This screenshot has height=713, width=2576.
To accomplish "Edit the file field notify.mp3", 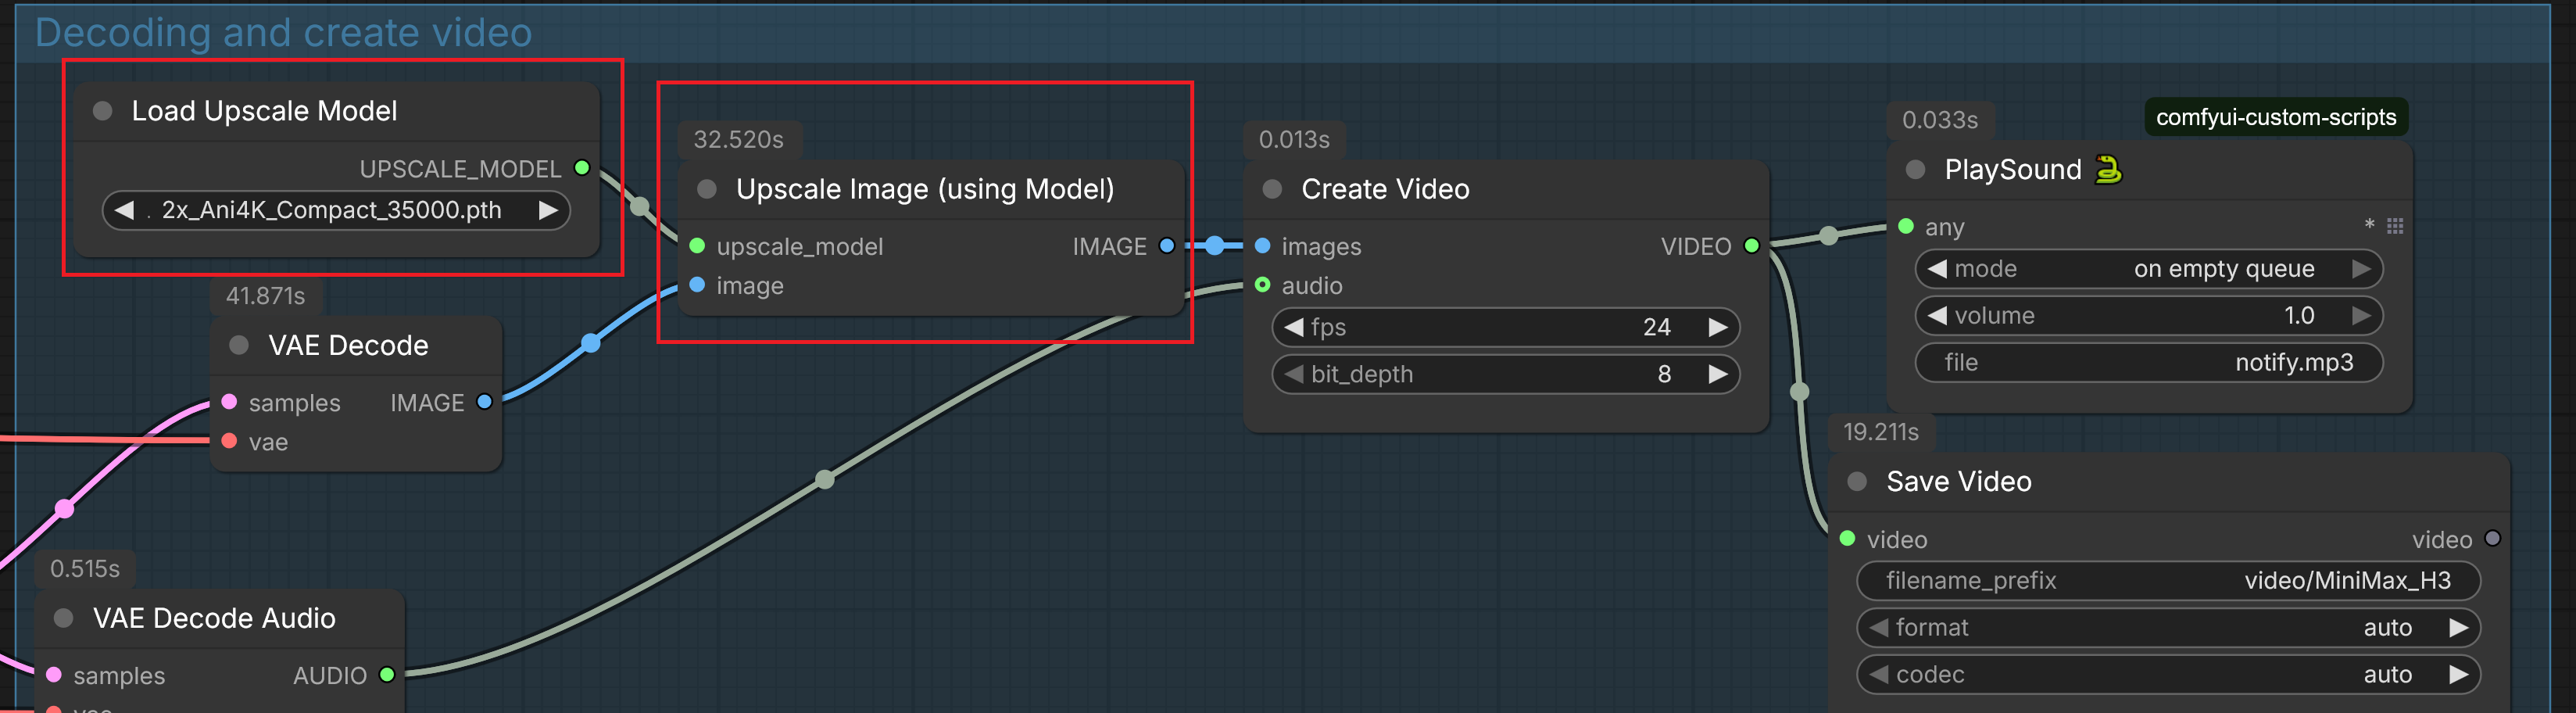I will tap(2149, 362).
